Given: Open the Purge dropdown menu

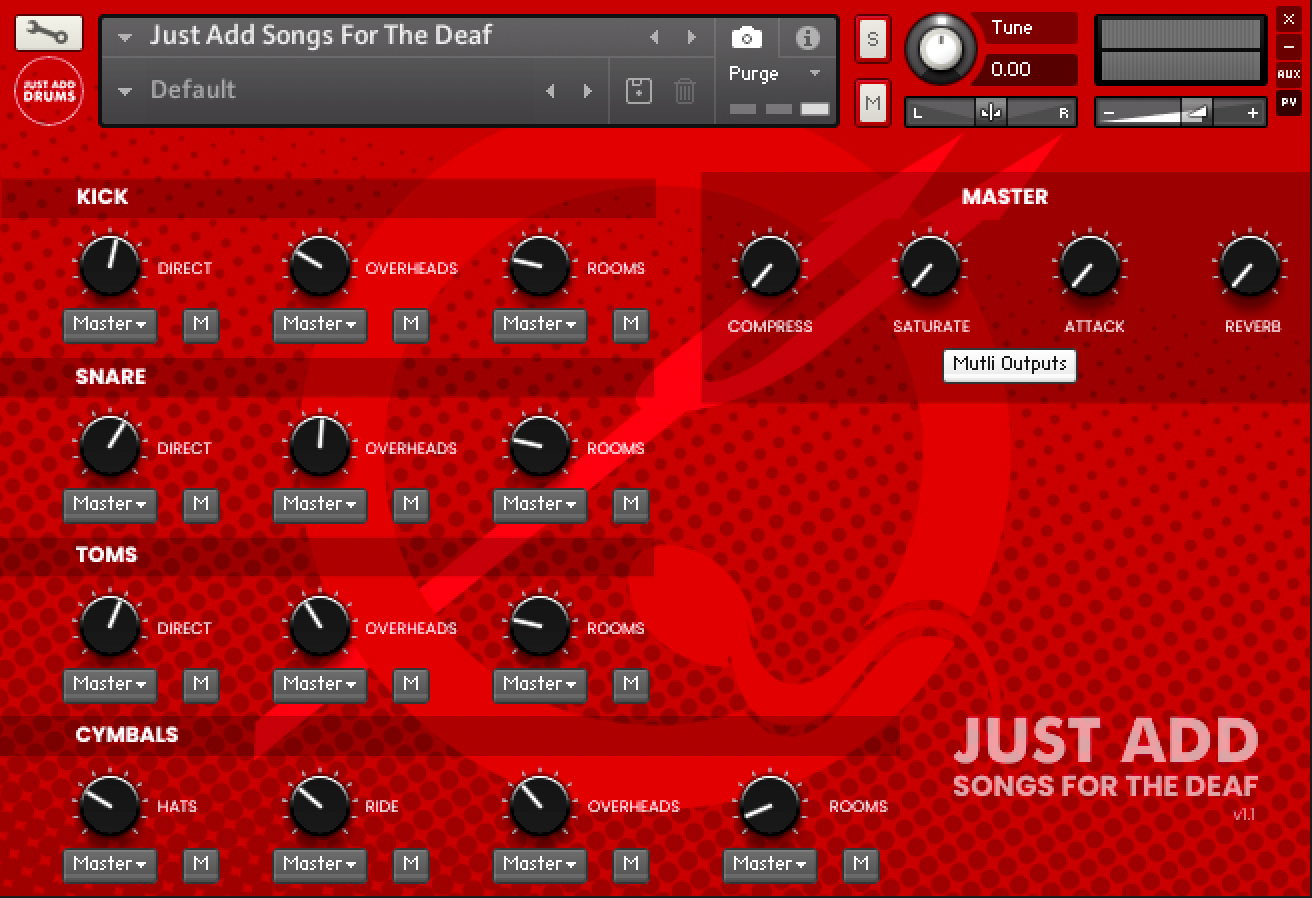Looking at the screenshot, I should tap(775, 74).
